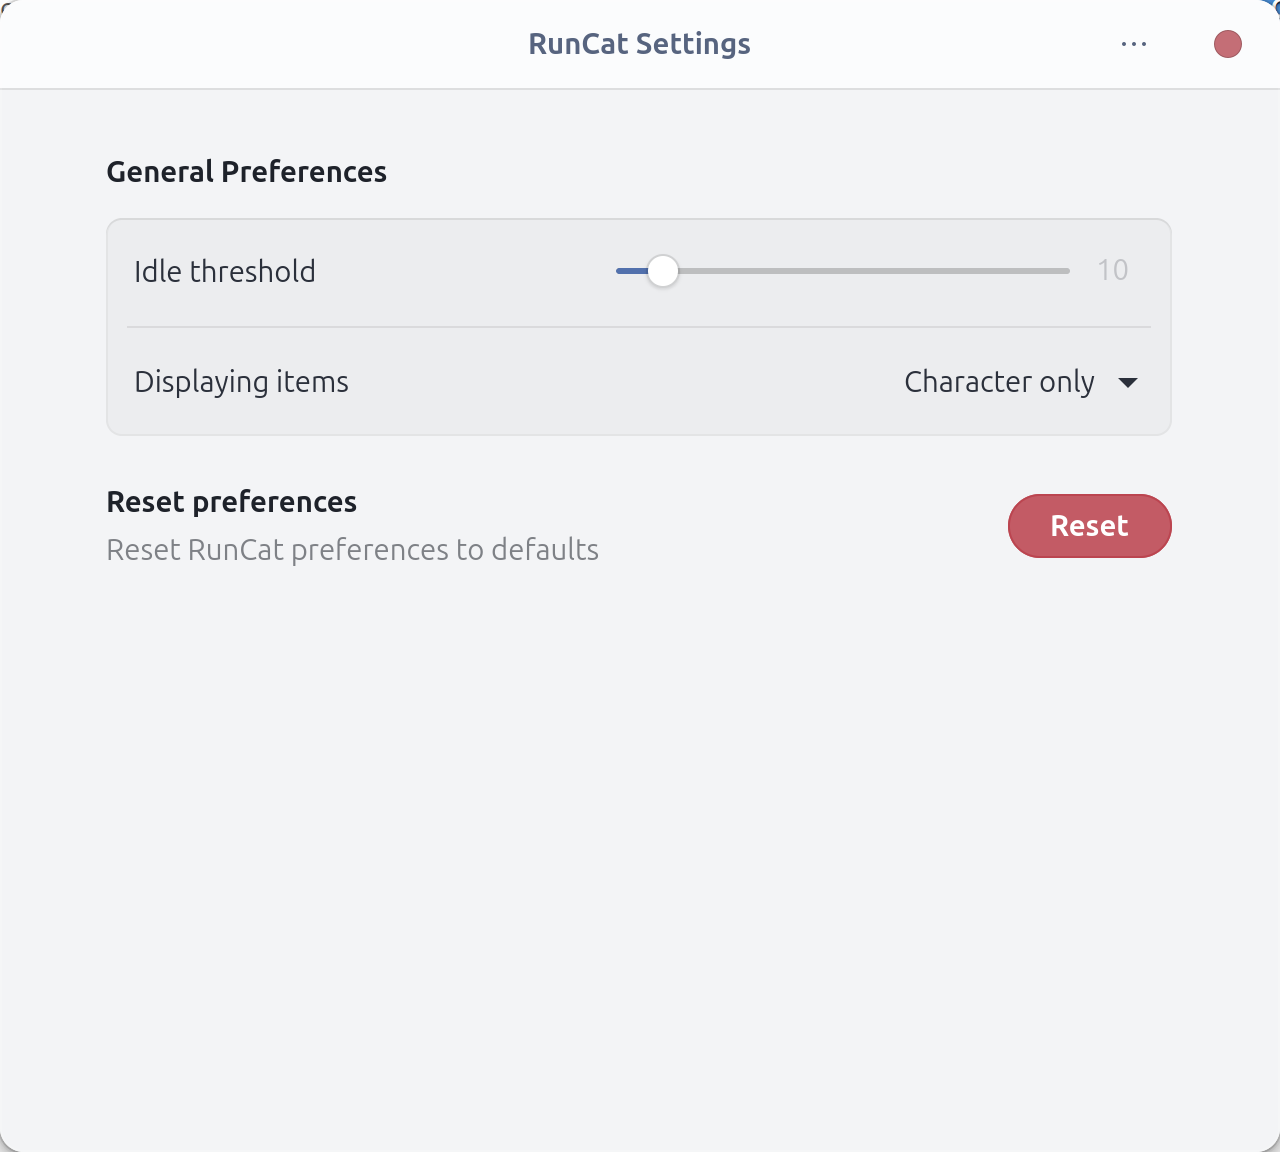The width and height of the screenshot is (1280, 1152).
Task: Click the idle threshold value 10
Action: click(1112, 270)
